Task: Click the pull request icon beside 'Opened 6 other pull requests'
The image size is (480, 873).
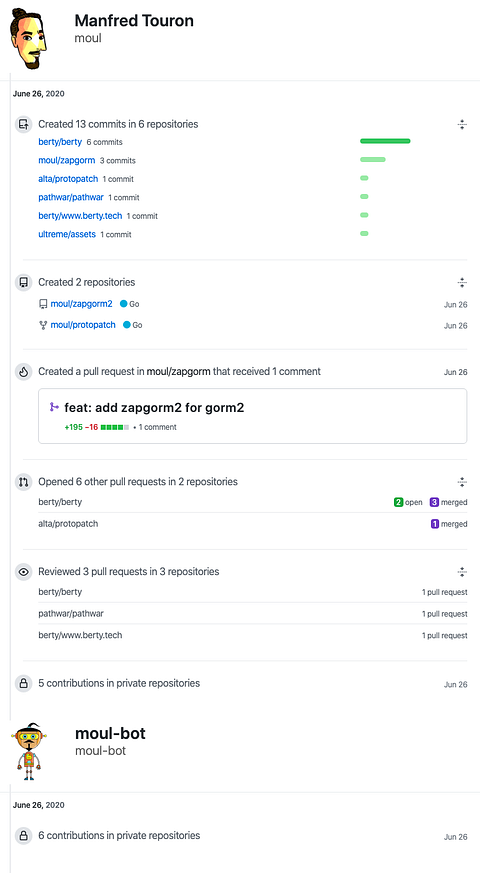Action: tap(23, 482)
